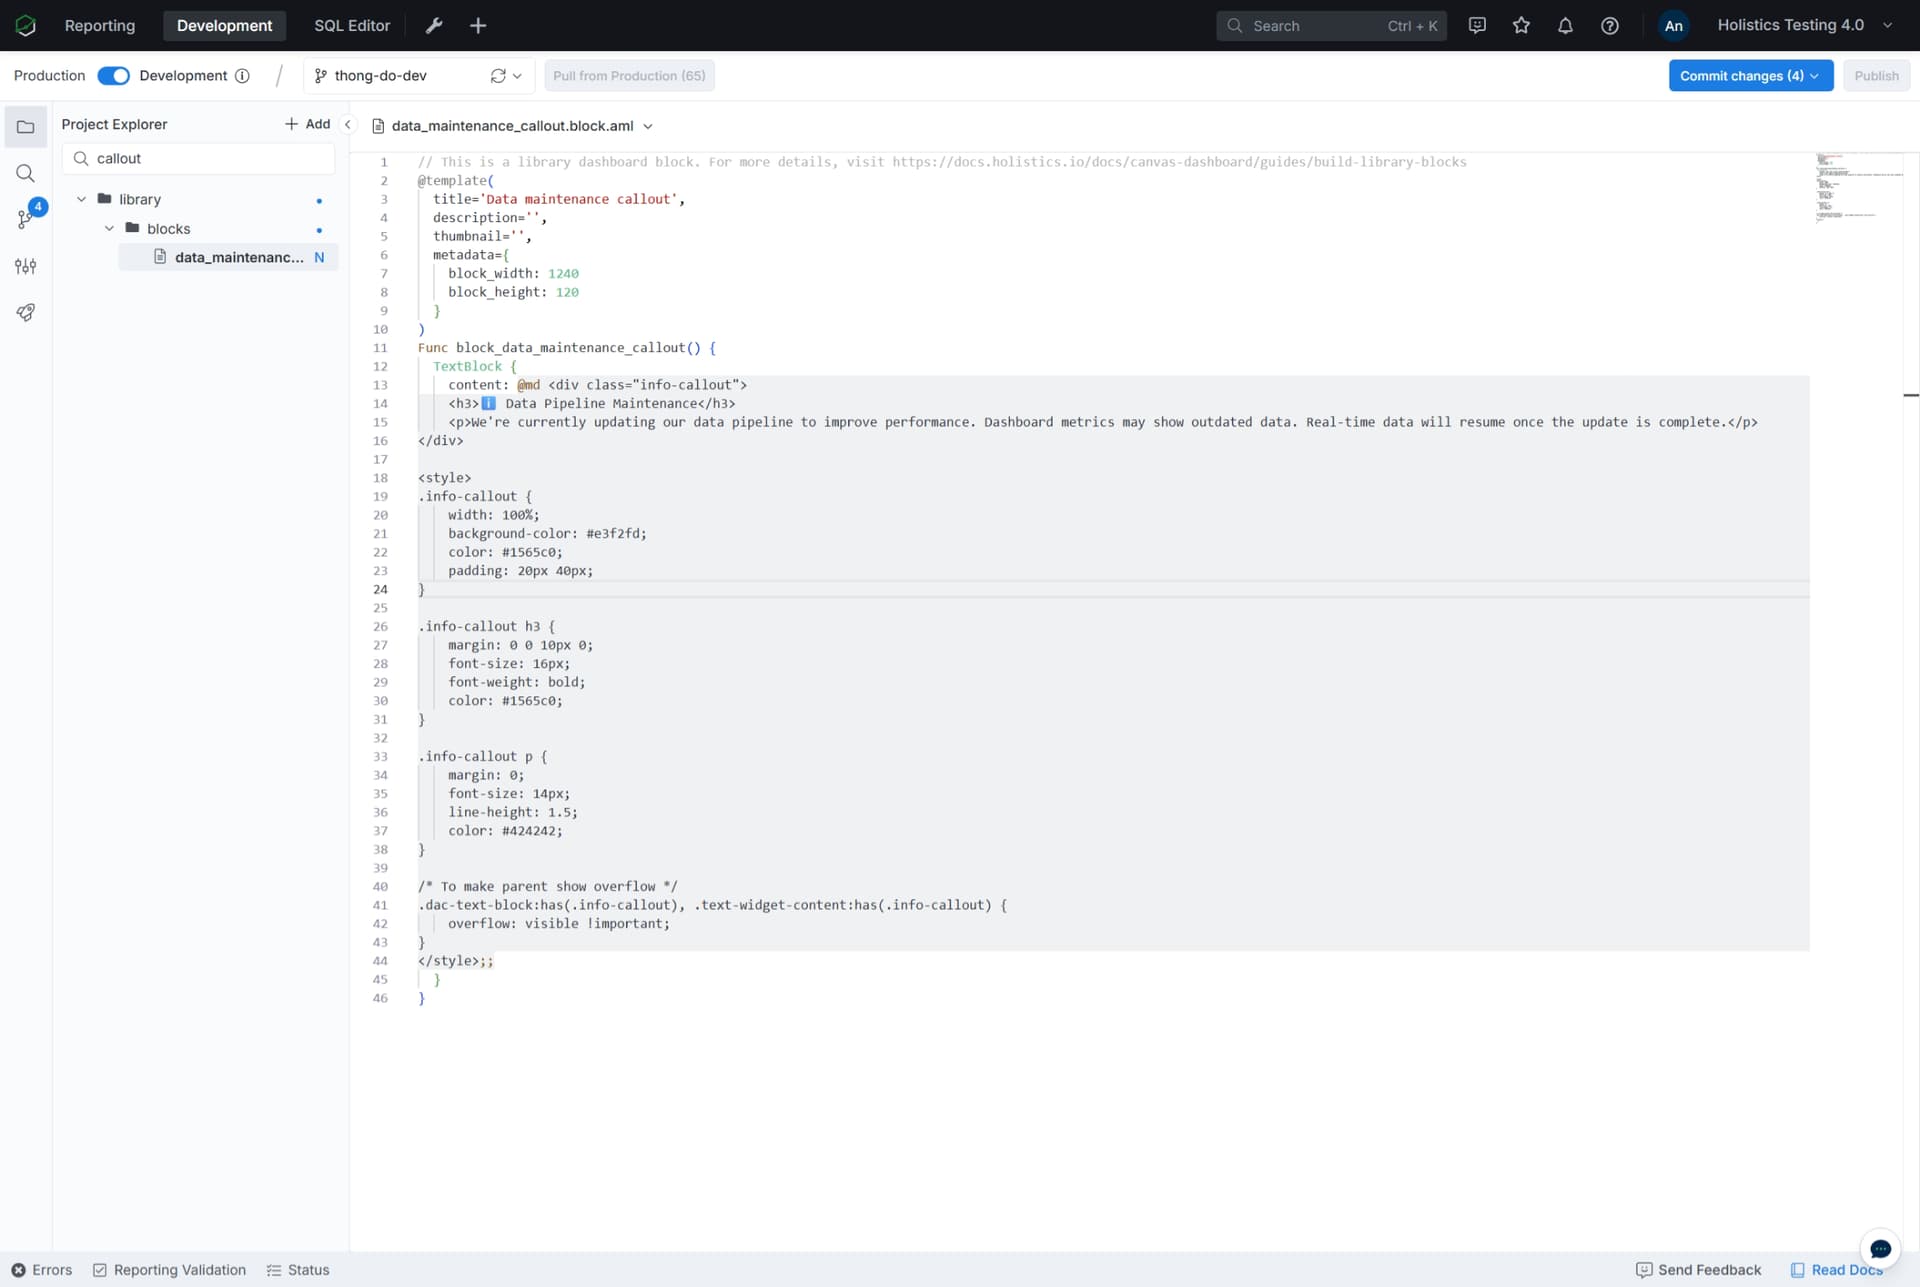Click block_height value 120
Screen dimensions: 1920x1287
pyautogui.click(x=567, y=292)
